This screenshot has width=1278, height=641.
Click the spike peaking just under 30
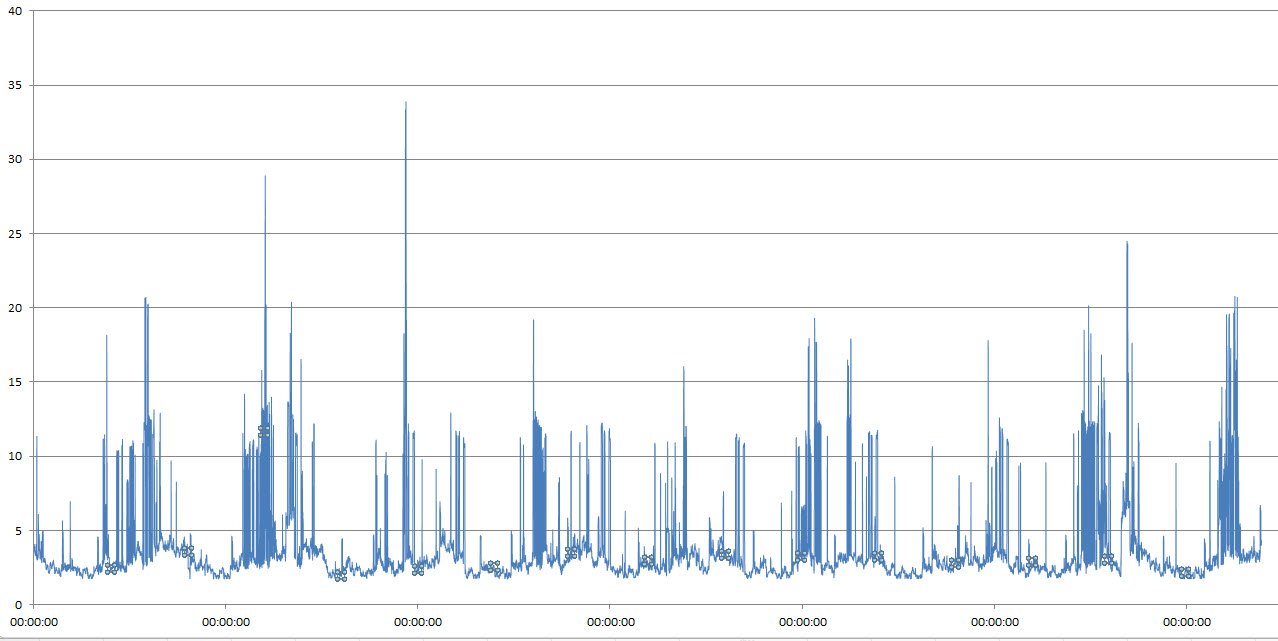pos(265,177)
